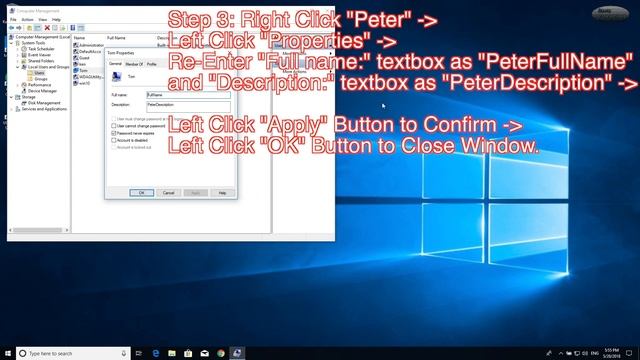Screen dimensions: 640x360
Task: Switch to the Profile tab
Action: tap(151, 64)
